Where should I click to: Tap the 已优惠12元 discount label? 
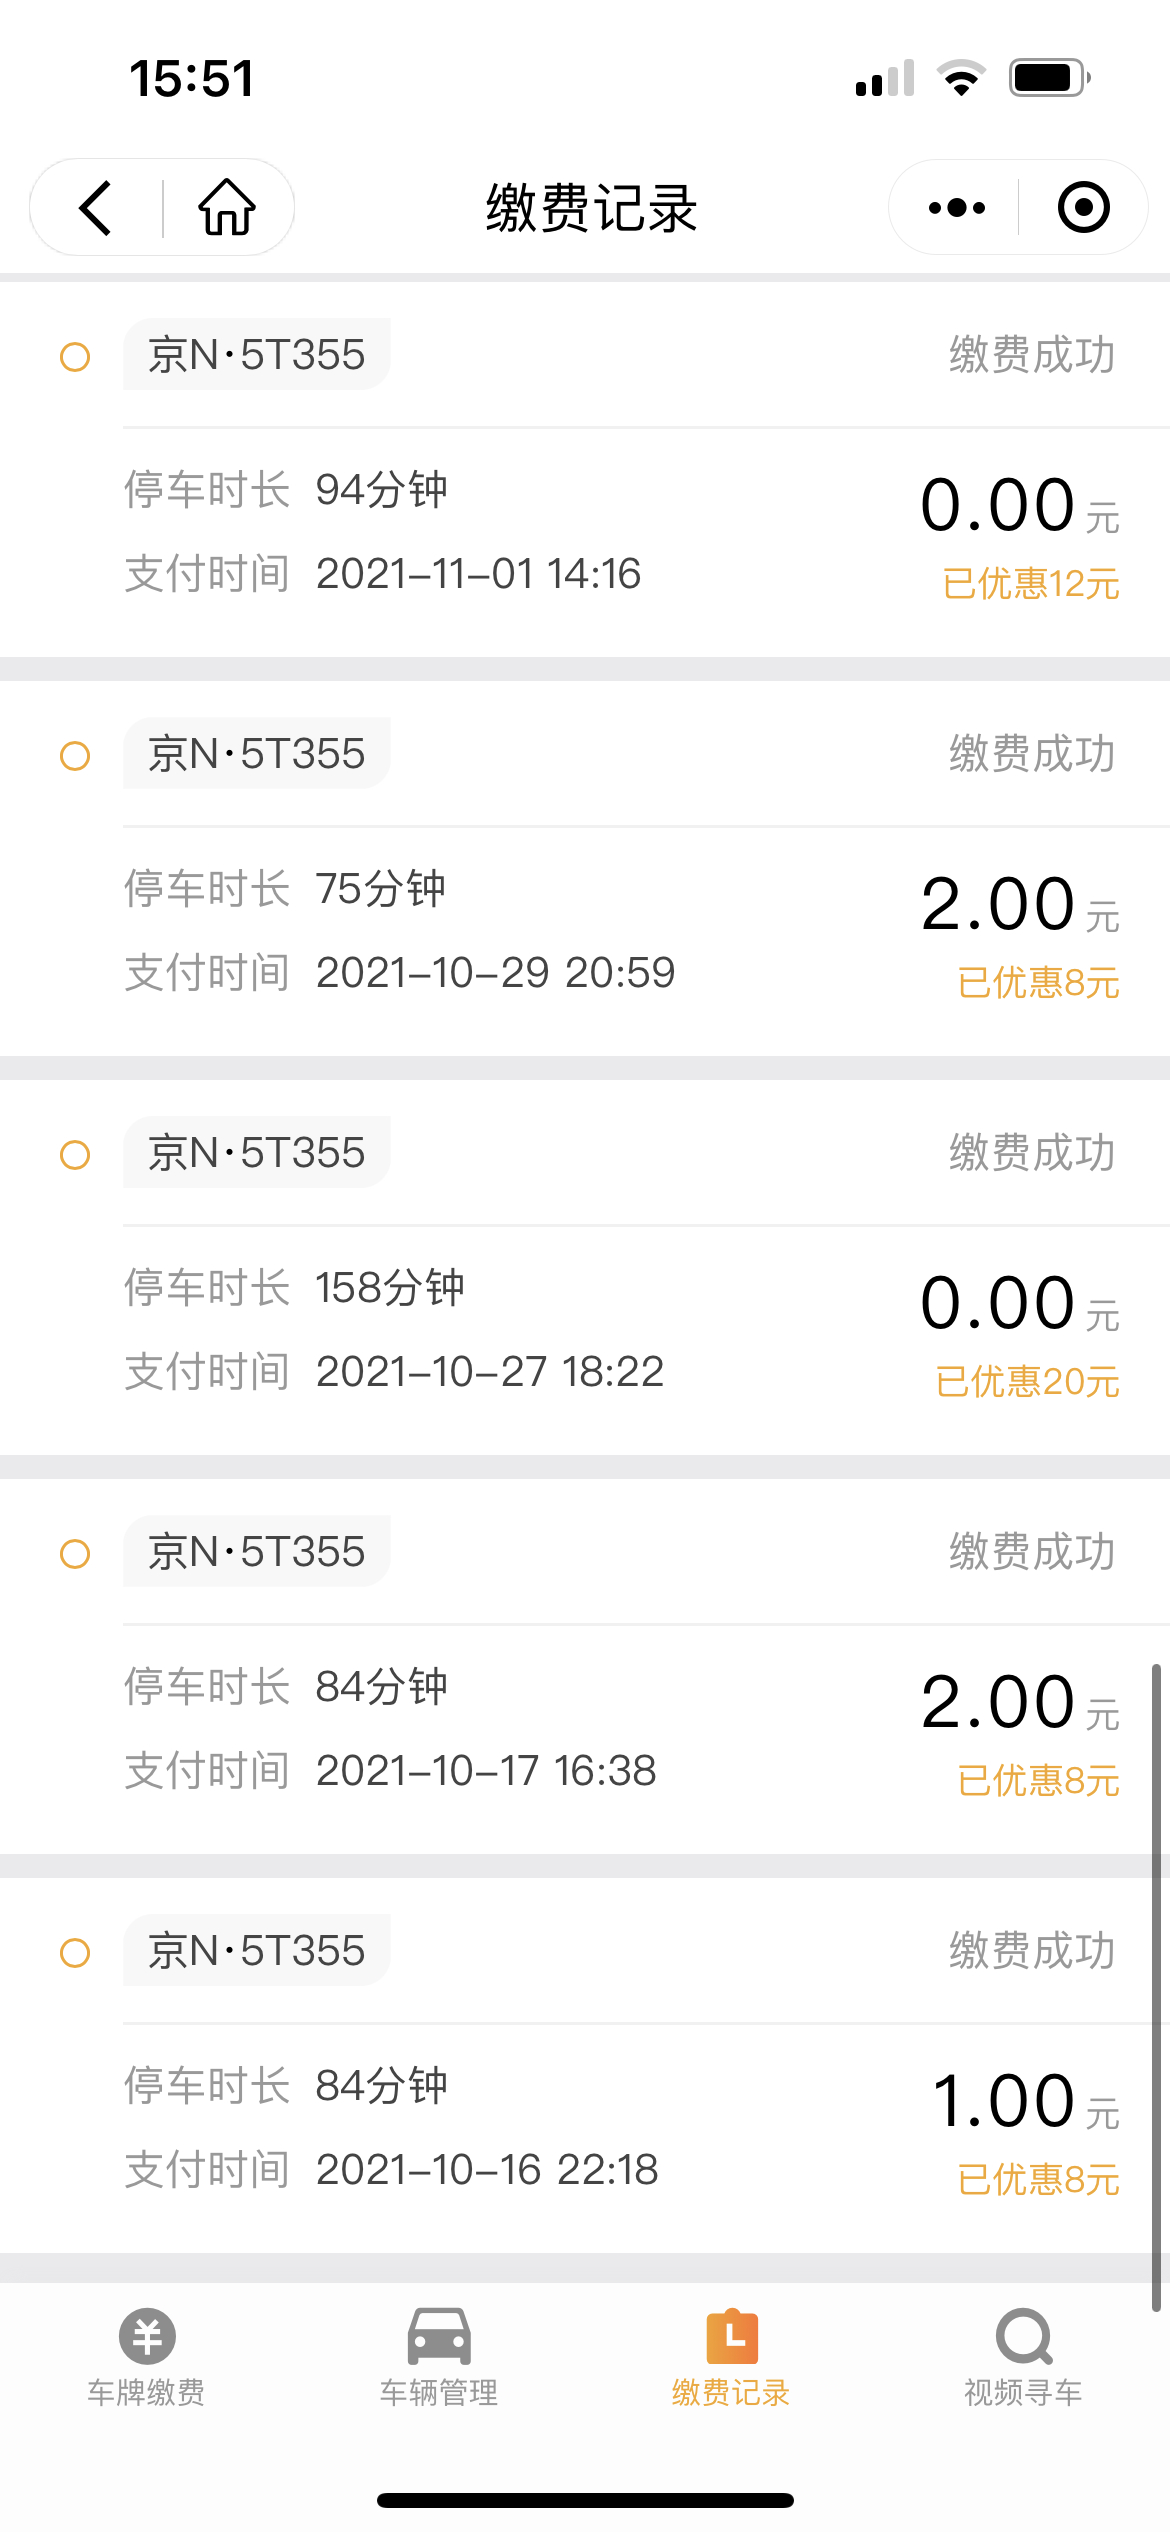(1031, 584)
